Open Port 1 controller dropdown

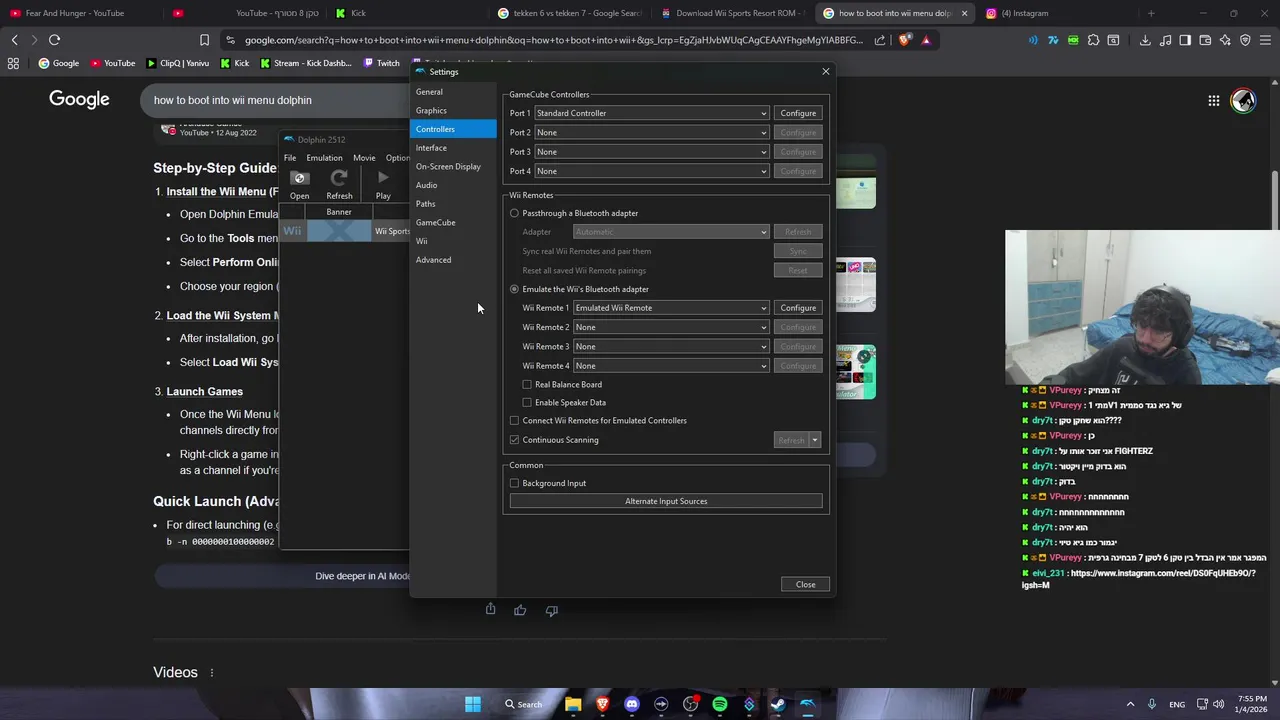(652, 113)
